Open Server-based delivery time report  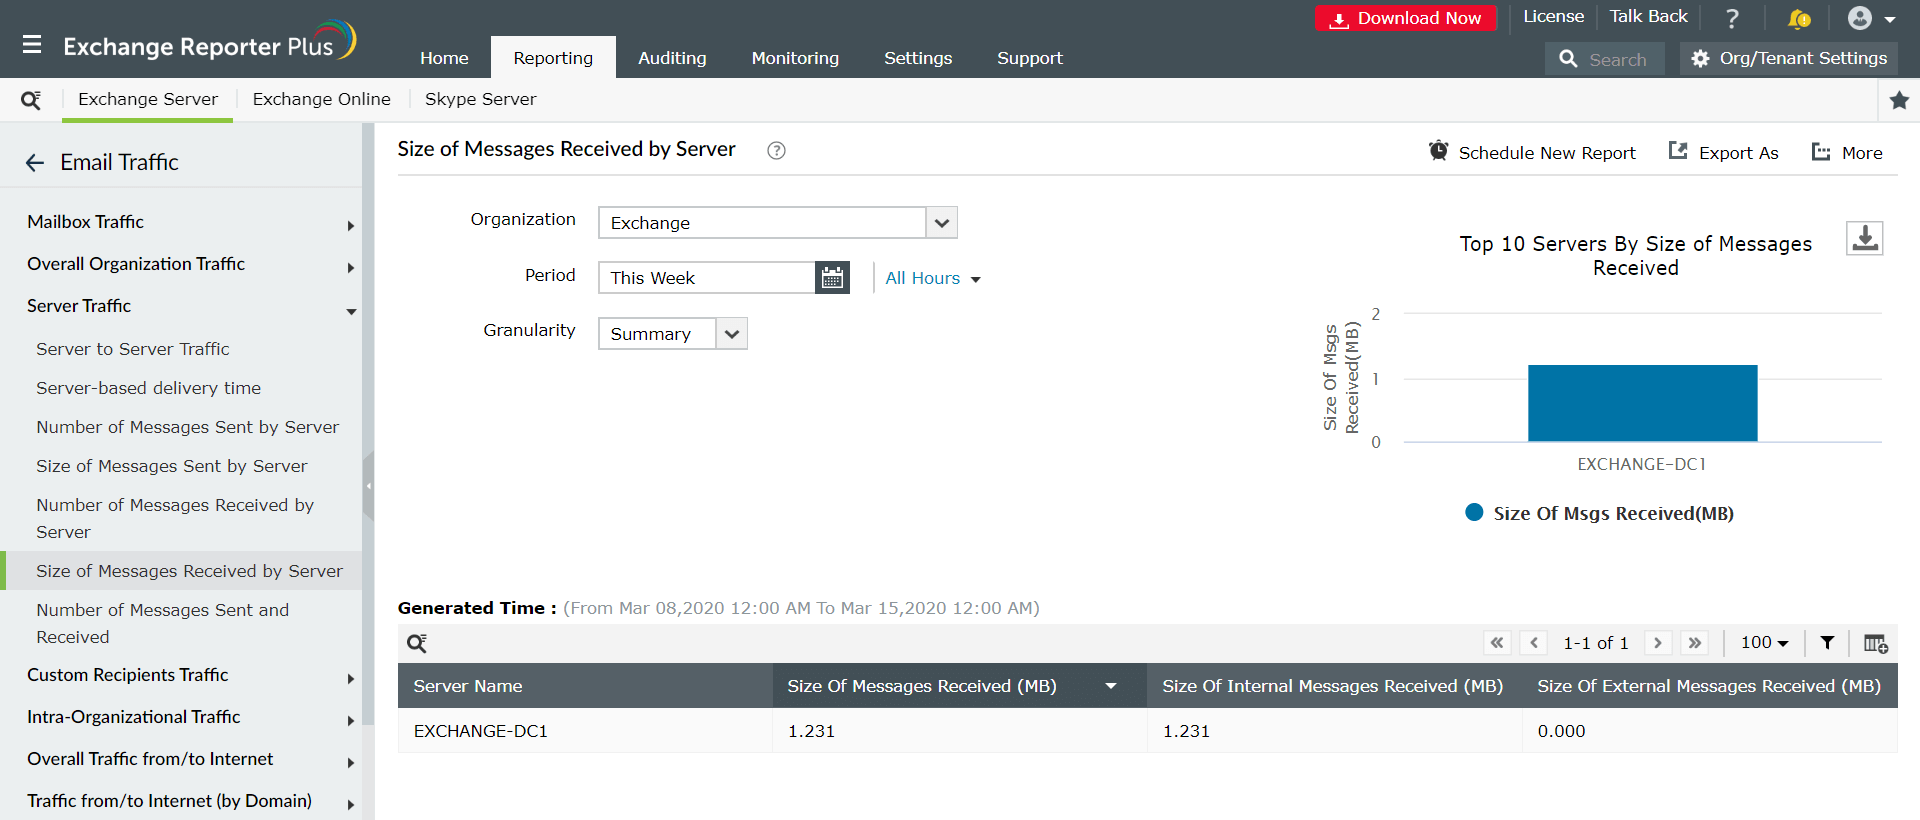pyautogui.click(x=149, y=388)
